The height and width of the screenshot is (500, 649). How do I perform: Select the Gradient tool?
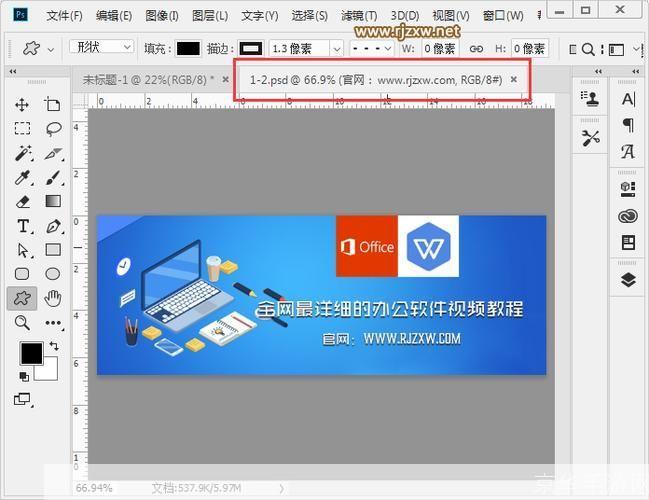click(x=53, y=201)
